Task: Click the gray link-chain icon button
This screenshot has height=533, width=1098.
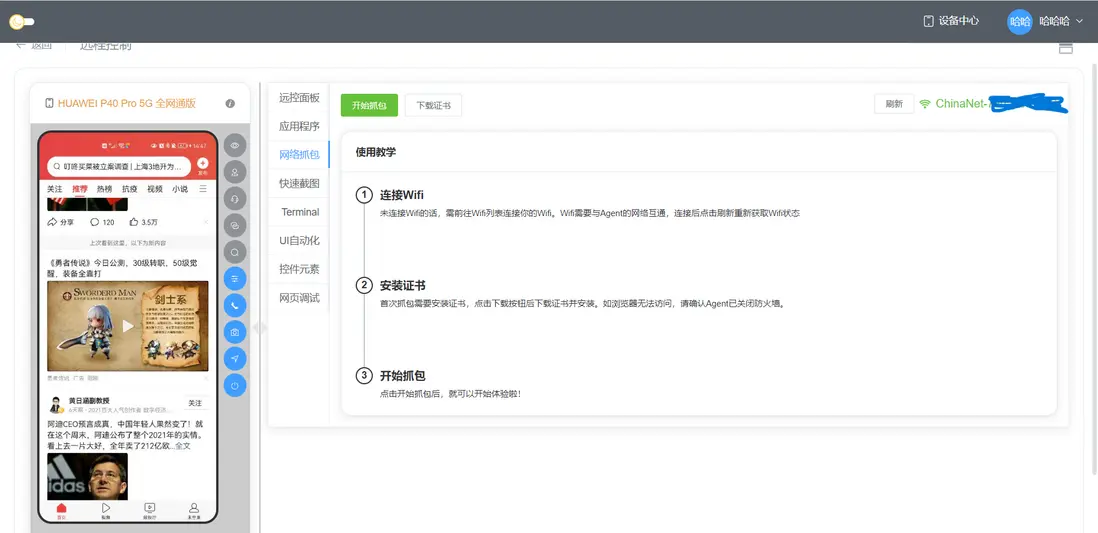Action: pyautogui.click(x=235, y=226)
